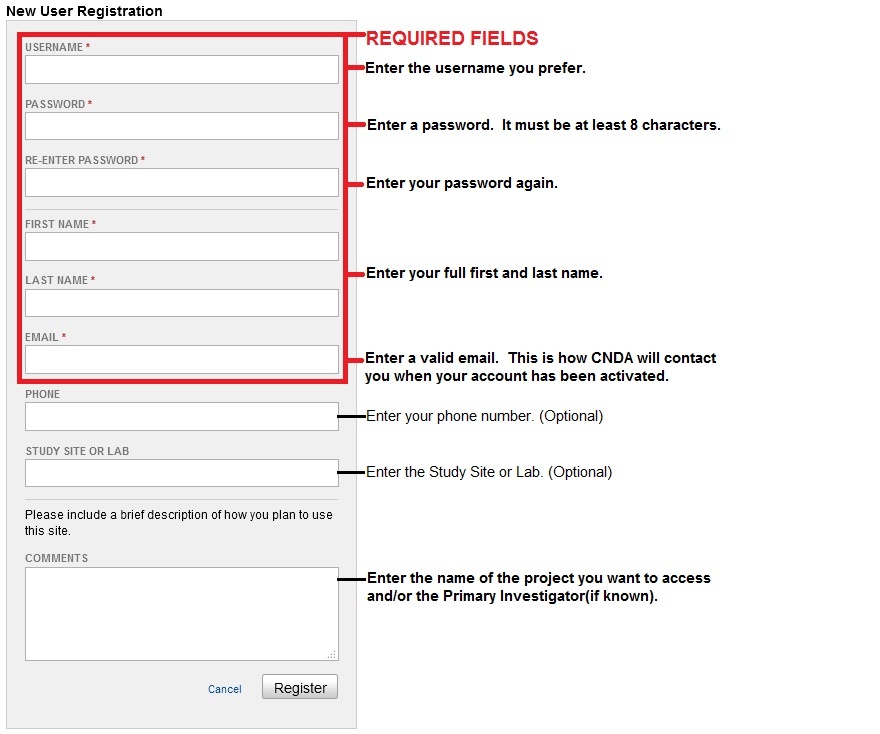Click the LAST NAME input field
880x734 pixels.
(181, 302)
